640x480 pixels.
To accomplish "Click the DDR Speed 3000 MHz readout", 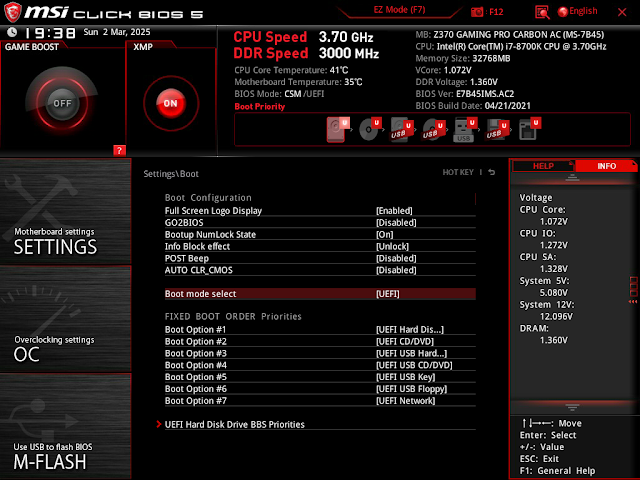I will click(x=306, y=53).
